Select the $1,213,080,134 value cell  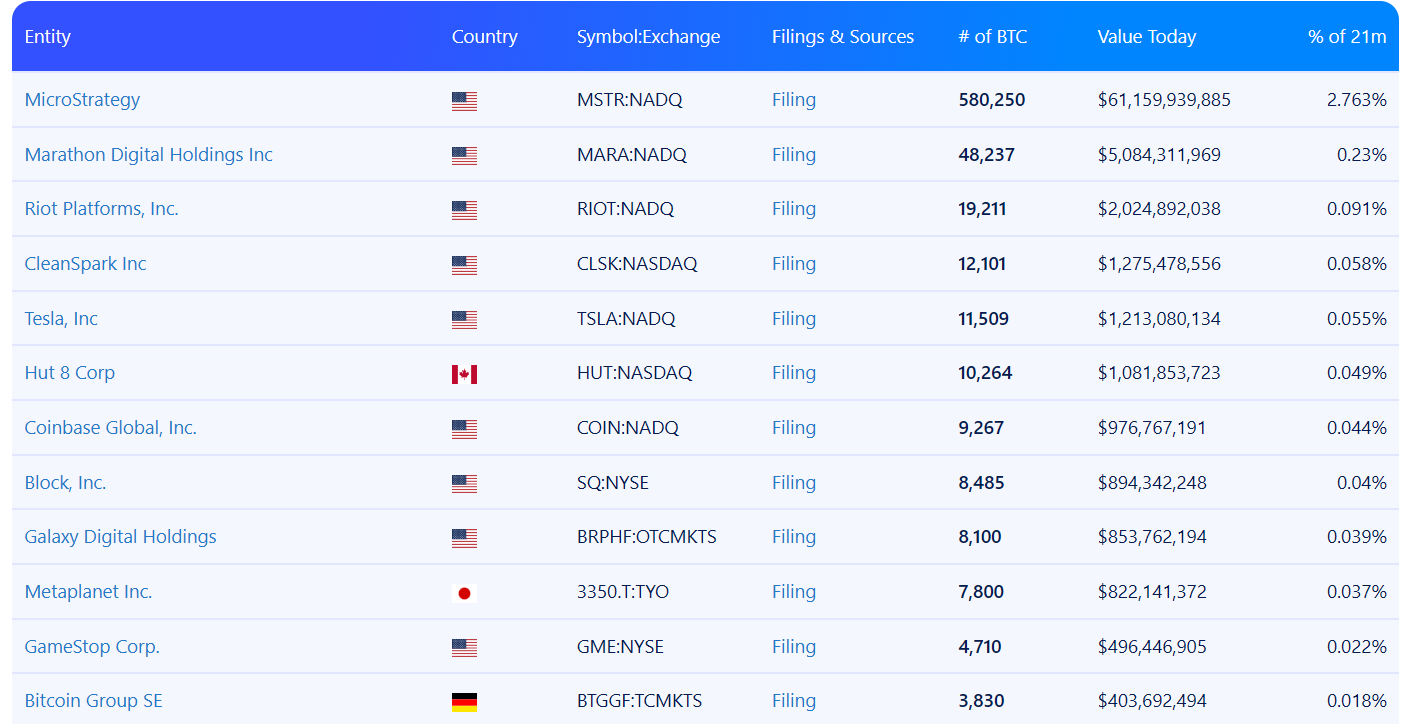click(x=1159, y=319)
